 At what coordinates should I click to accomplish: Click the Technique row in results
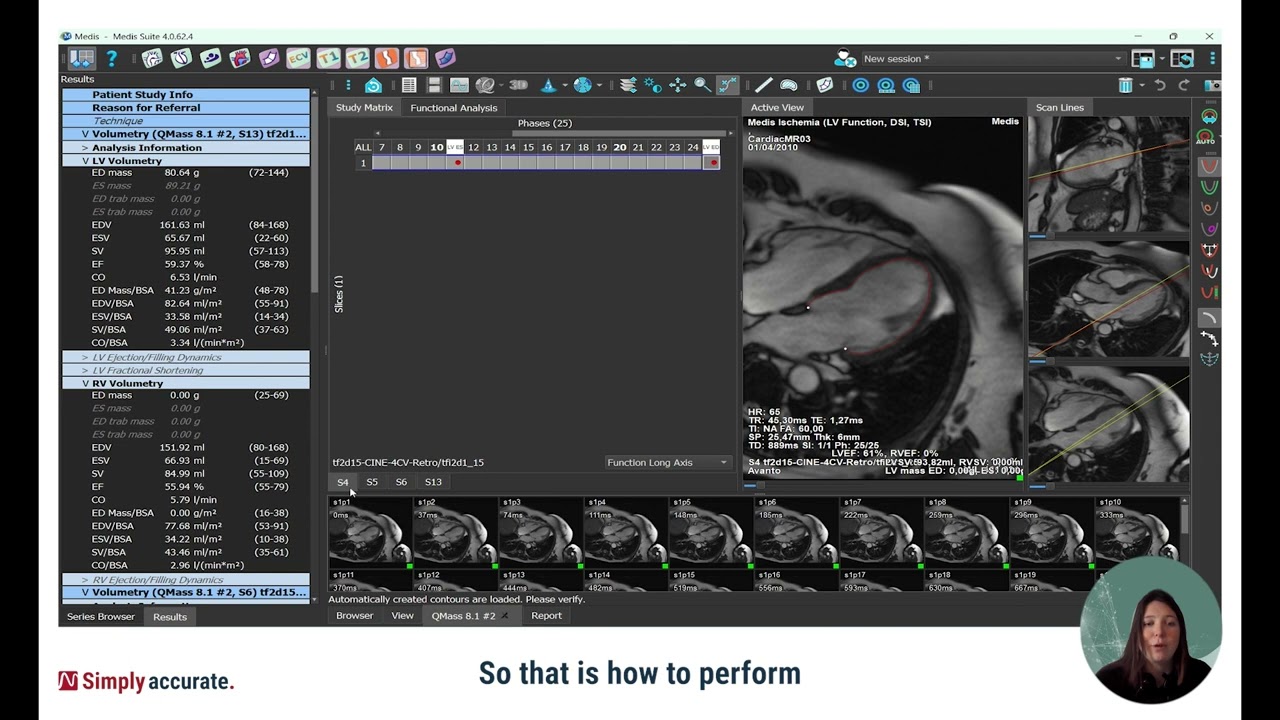click(186, 121)
